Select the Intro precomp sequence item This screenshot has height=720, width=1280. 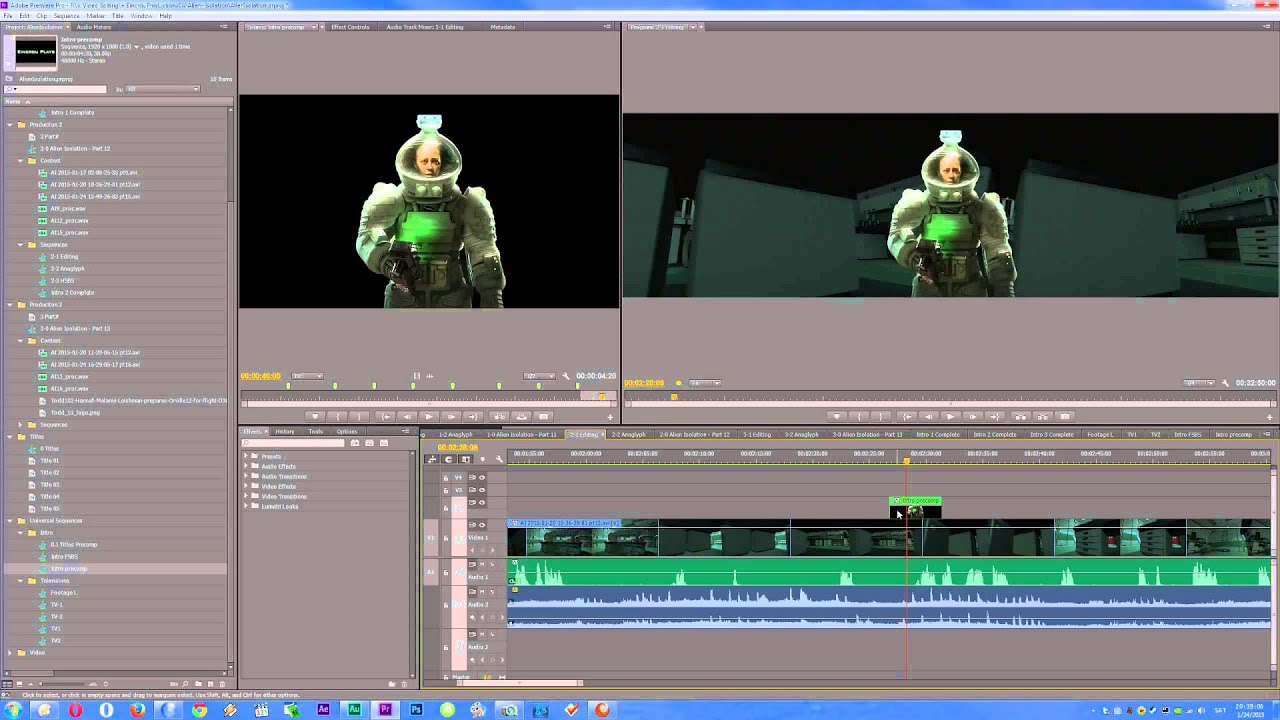(x=69, y=569)
